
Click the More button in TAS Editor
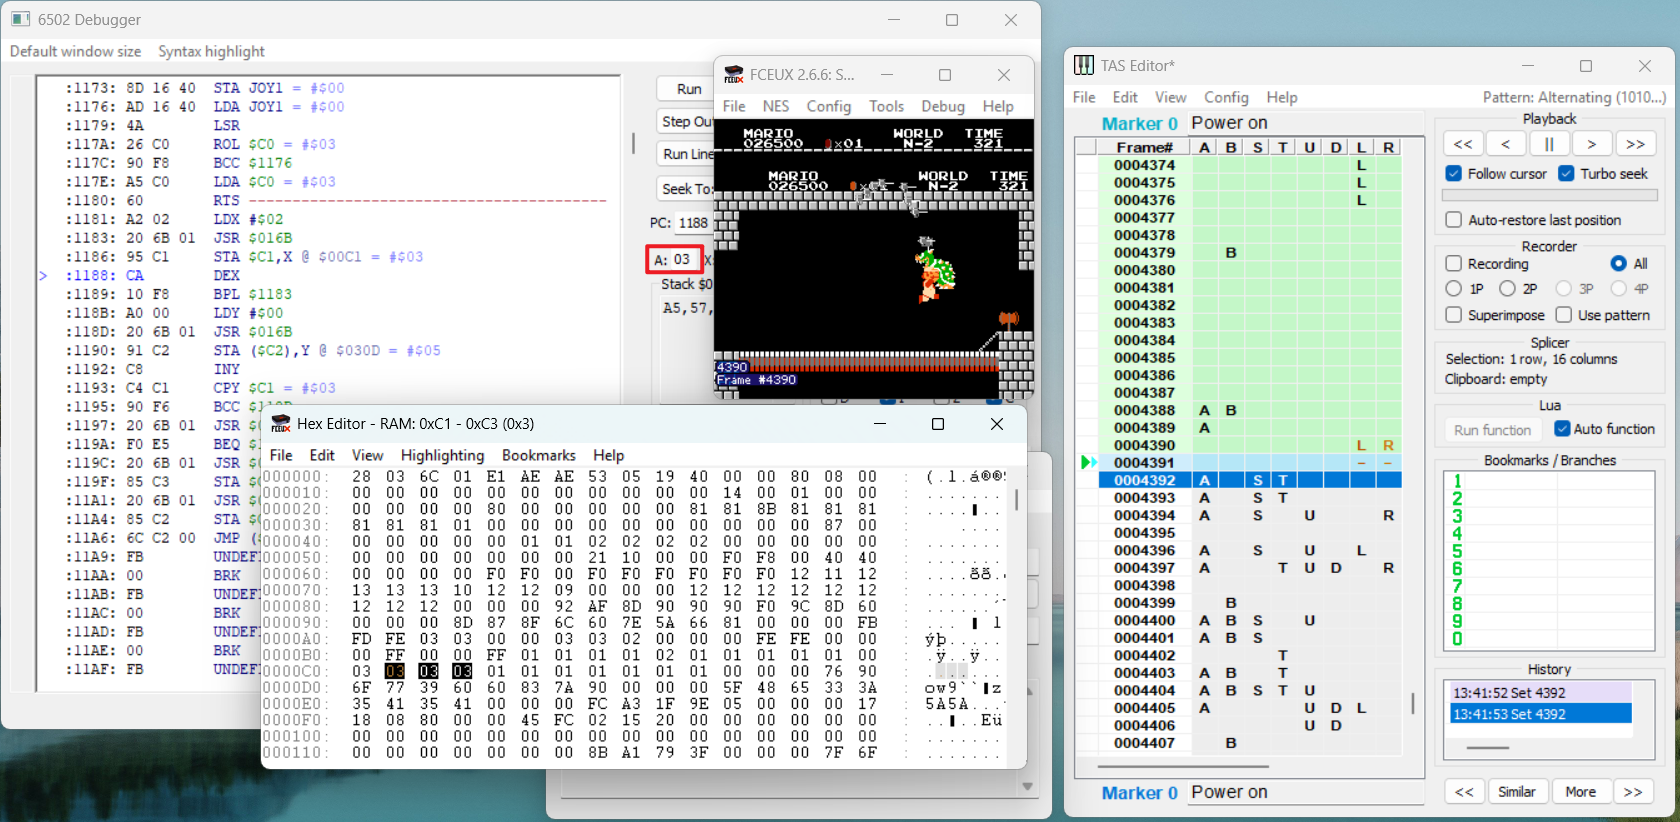tap(1581, 792)
